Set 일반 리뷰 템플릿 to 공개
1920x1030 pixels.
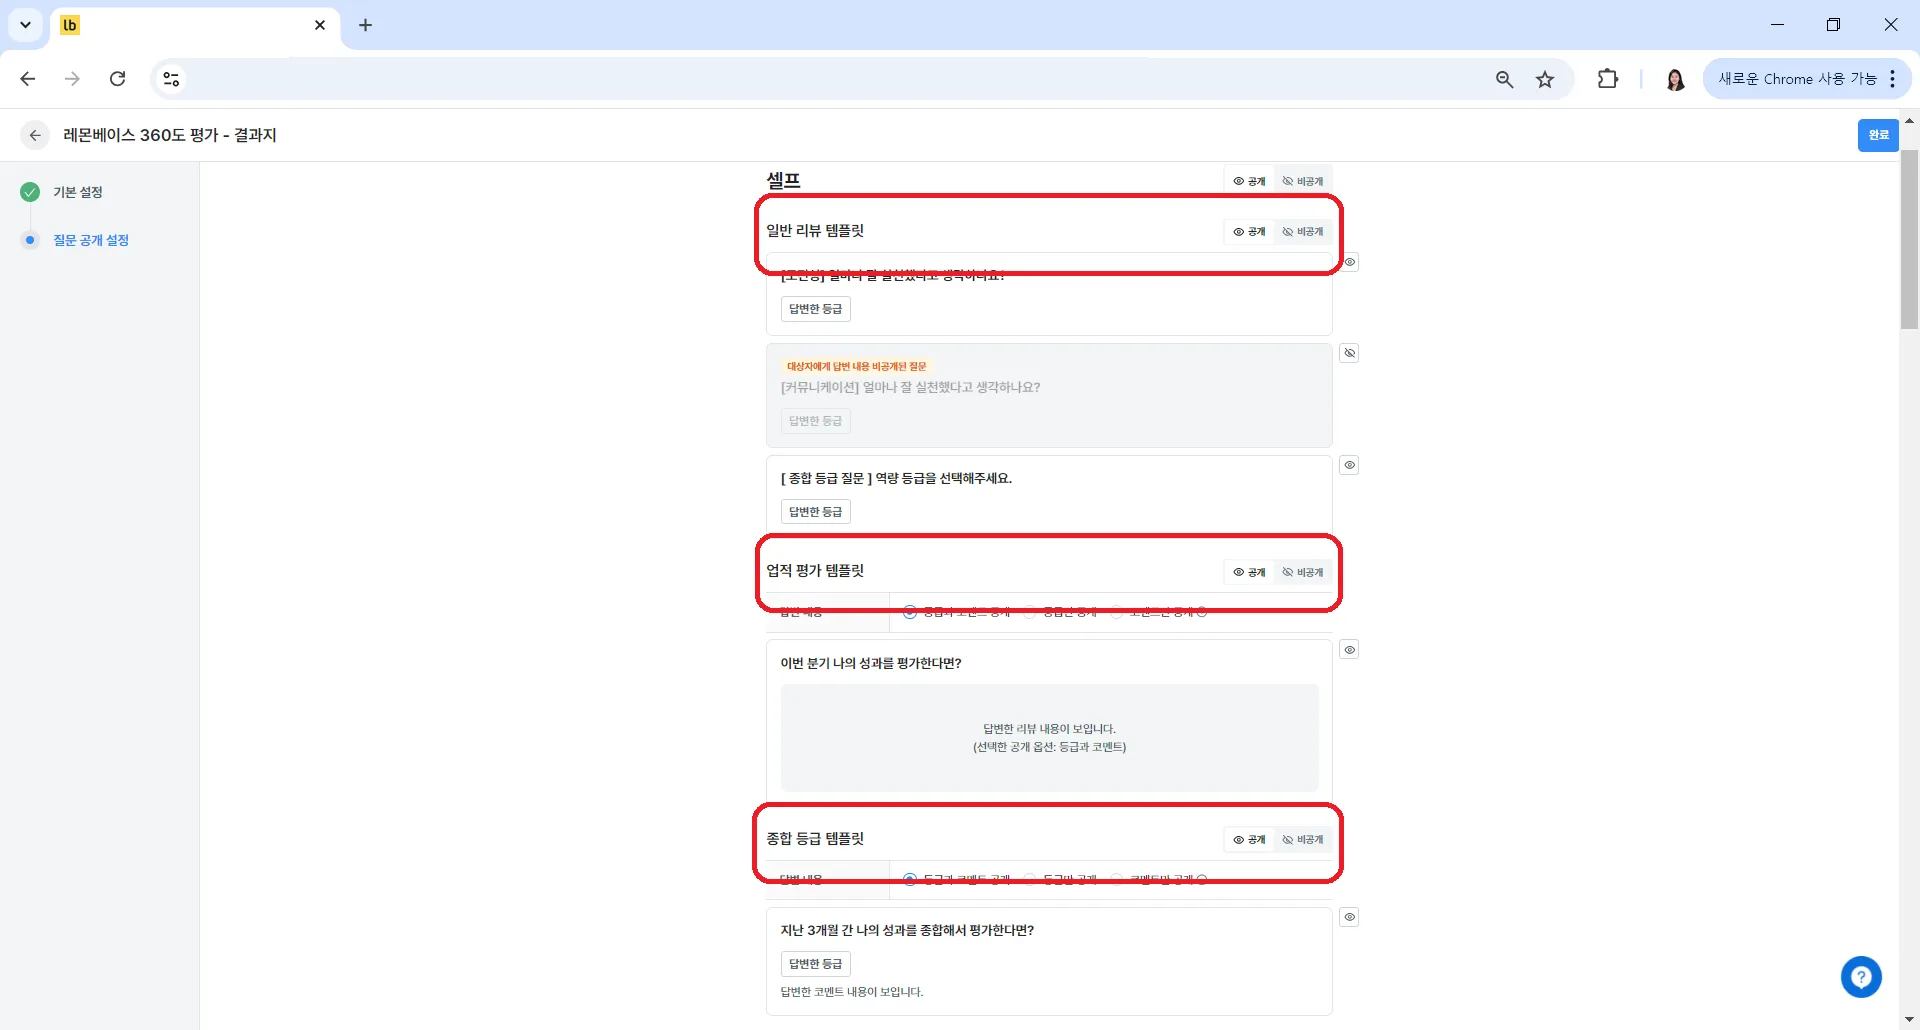[1249, 232]
